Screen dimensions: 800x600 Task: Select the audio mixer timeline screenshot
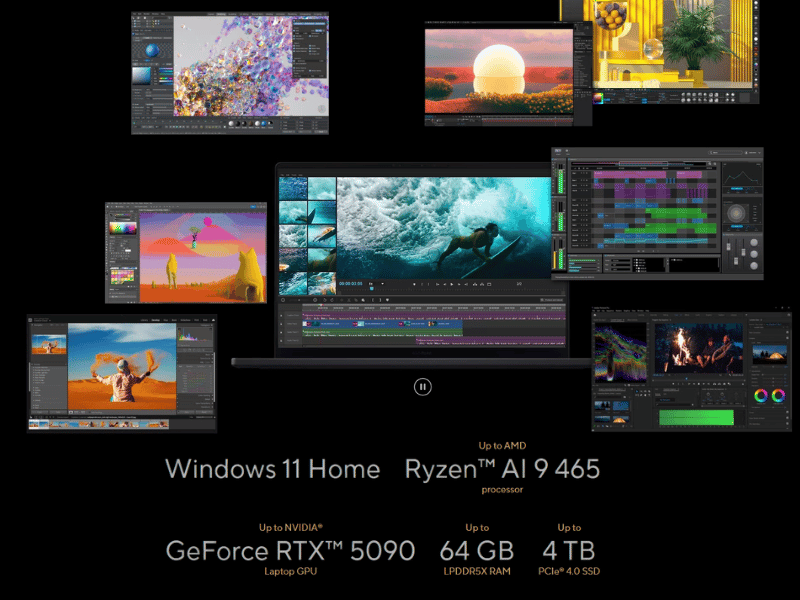point(657,213)
